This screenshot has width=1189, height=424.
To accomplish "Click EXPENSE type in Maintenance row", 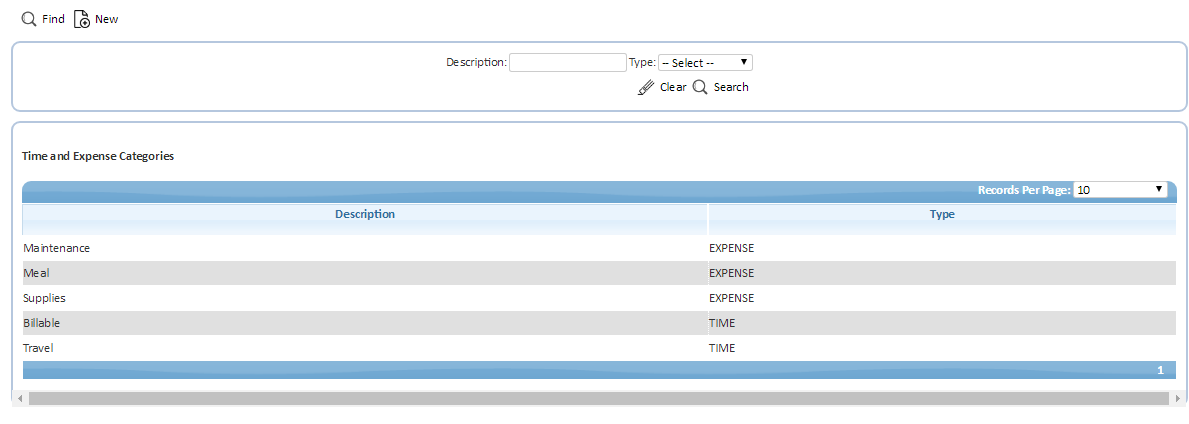I will pos(732,248).
